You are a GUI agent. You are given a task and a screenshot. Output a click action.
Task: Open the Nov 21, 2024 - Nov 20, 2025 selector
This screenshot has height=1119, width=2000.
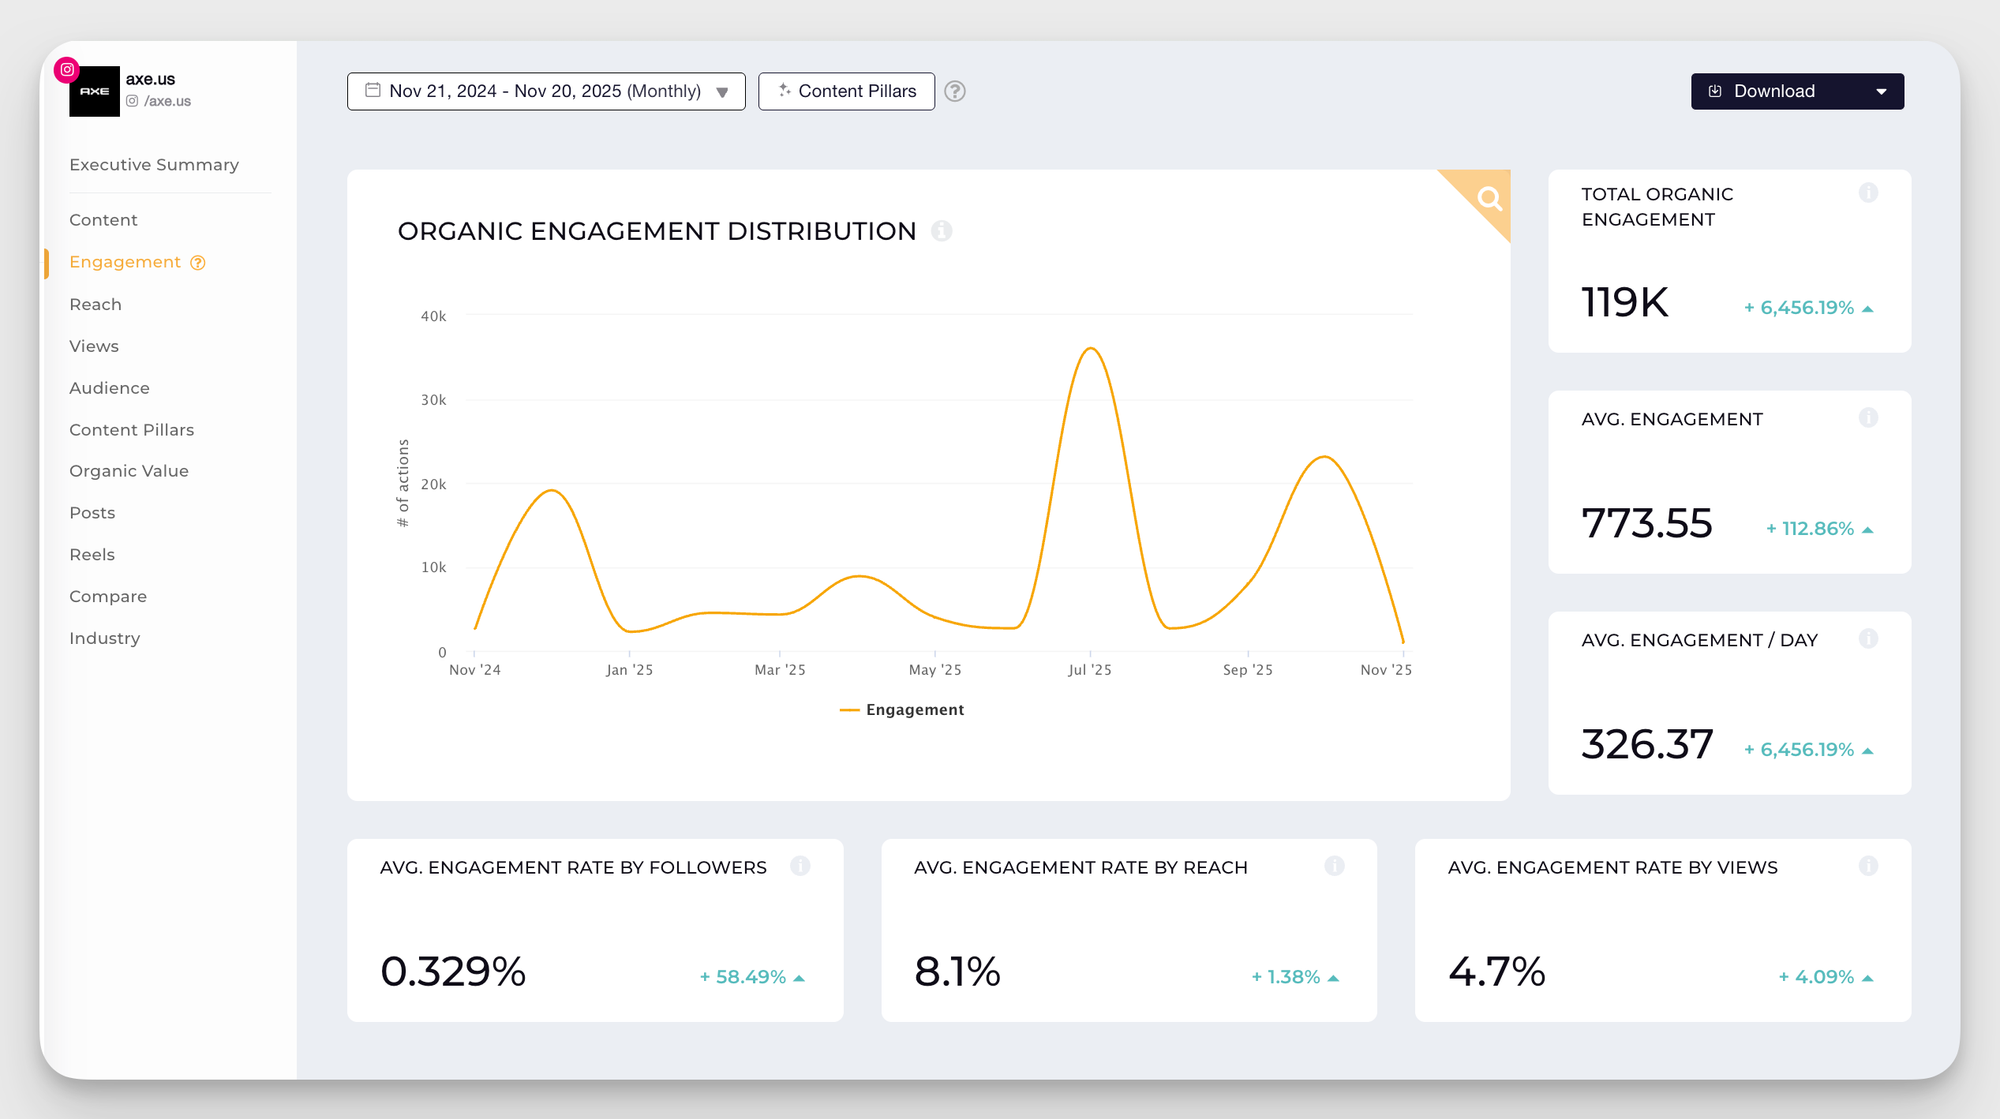tap(545, 90)
